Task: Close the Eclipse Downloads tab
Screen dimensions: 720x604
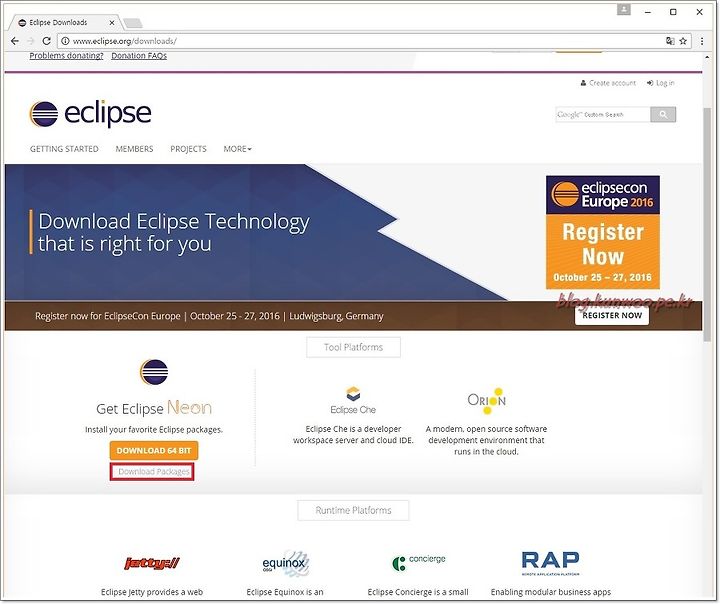Action: 112,23
